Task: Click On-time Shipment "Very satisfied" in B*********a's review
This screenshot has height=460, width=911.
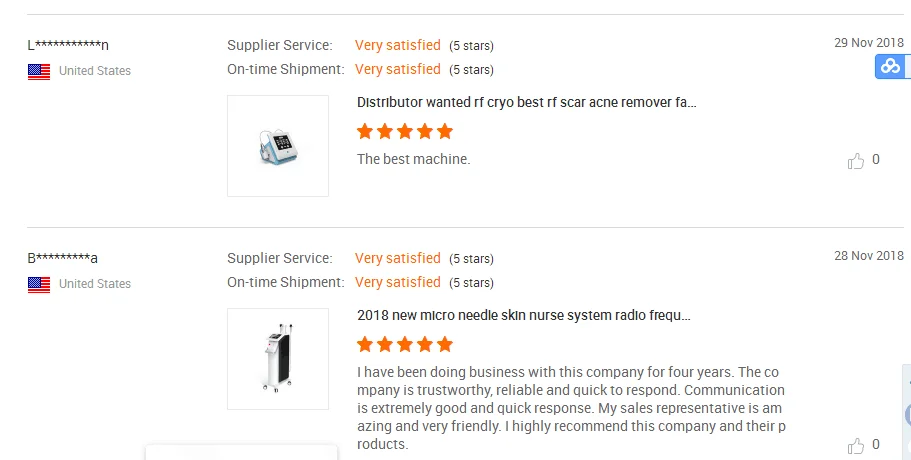Action: coord(398,282)
